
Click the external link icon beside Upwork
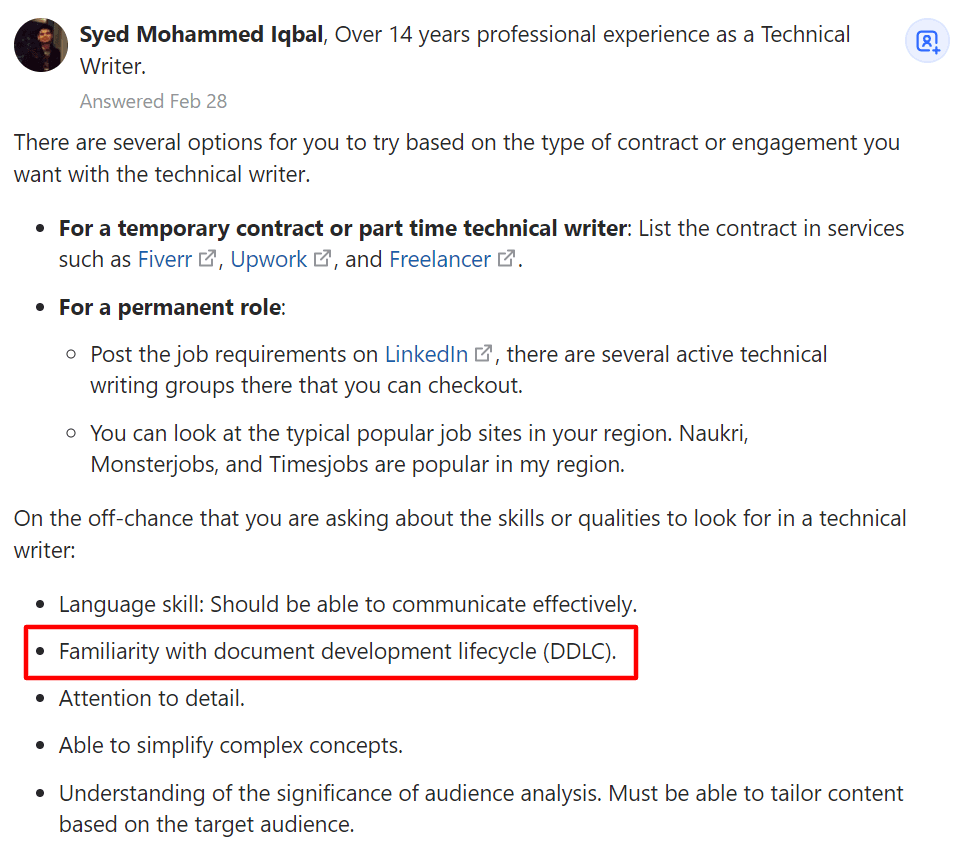pyautogui.click(x=322, y=259)
